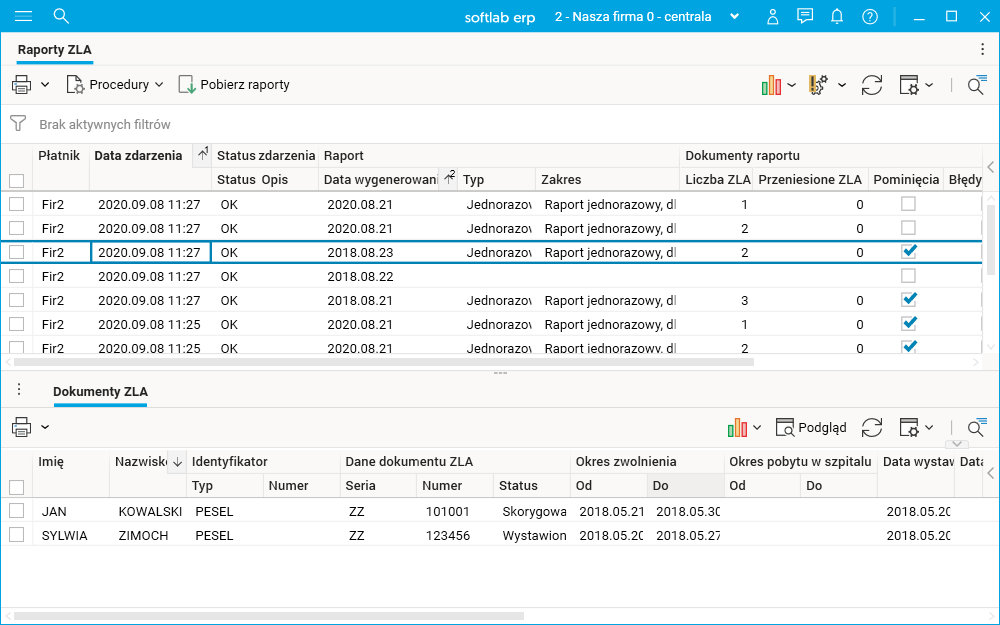Toggle Pominięcia checkbox in selected 2018.08.23 row
1000x625 pixels.
pyautogui.click(x=909, y=252)
